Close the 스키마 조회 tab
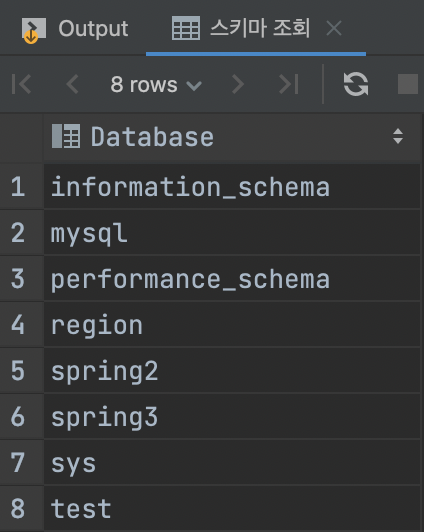This screenshot has width=424, height=532. 334,28
